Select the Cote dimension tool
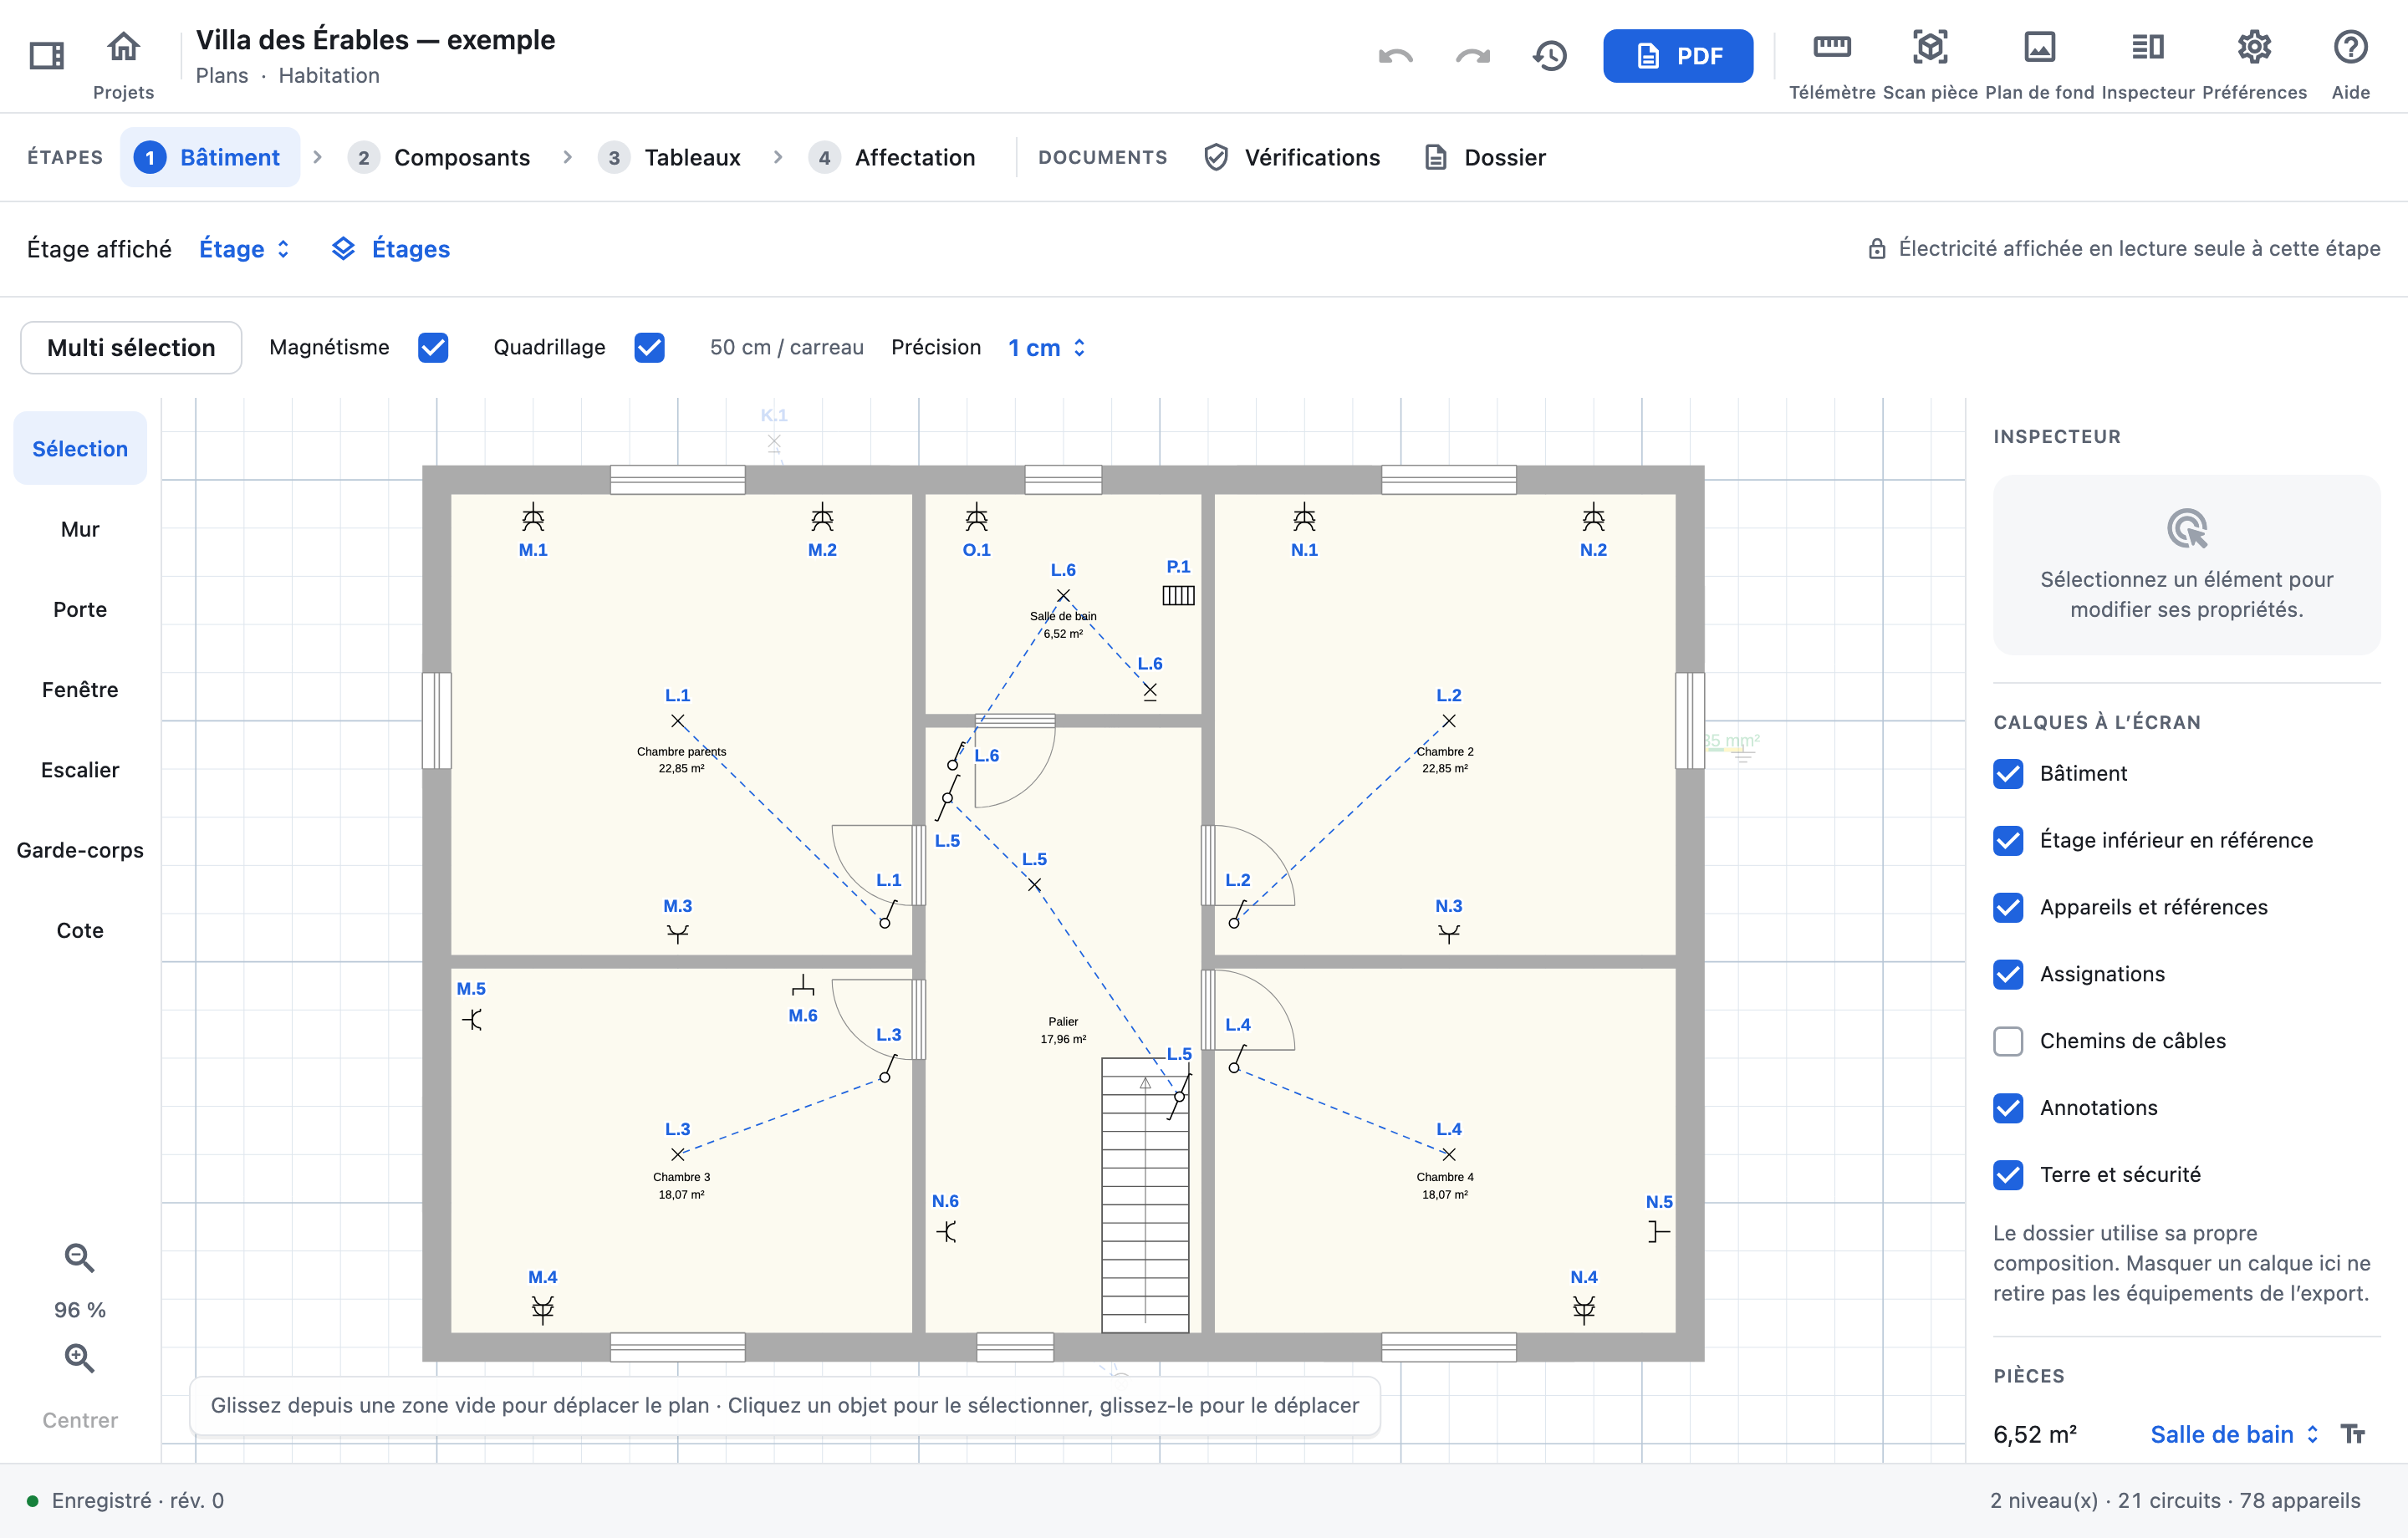This screenshot has width=2408, height=1538. 80,930
